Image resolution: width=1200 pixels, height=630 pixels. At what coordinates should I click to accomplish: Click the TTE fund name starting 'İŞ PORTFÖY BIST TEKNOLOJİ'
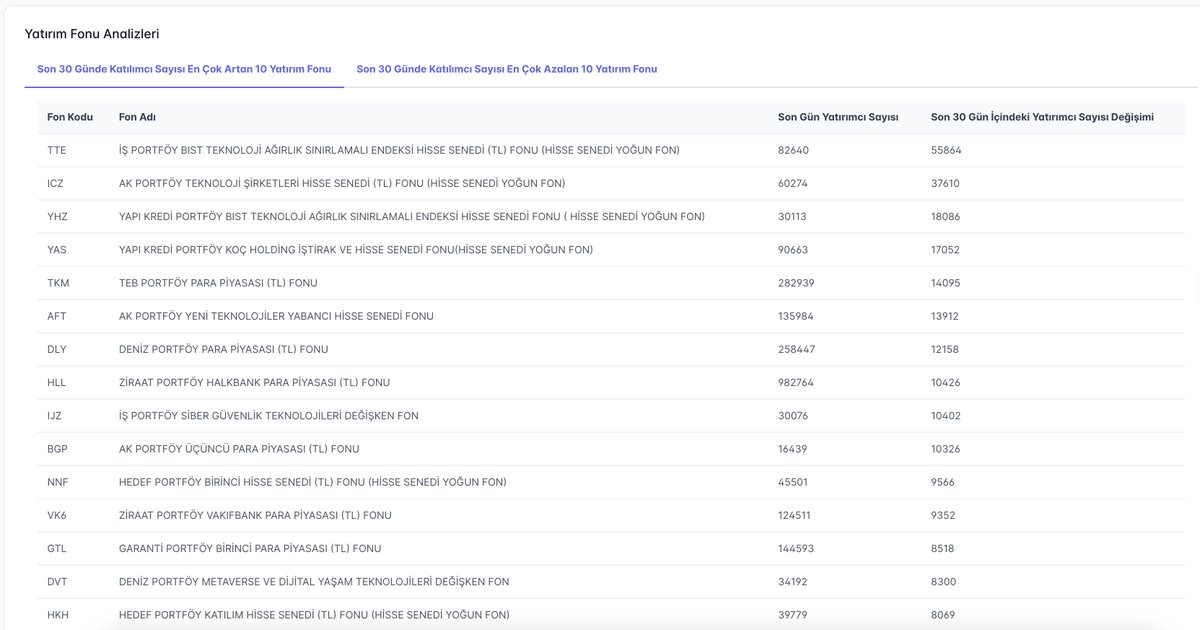[399, 150]
